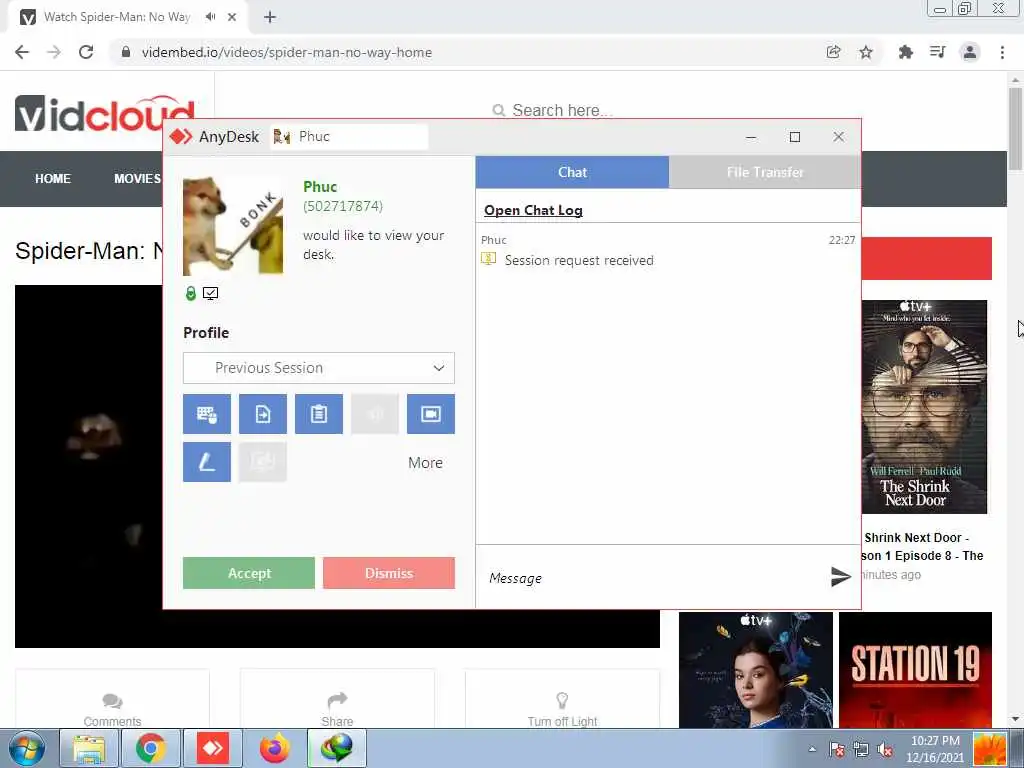Toggle the greyed-out lock desktop permission
The height and width of the screenshot is (768, 1024).
click(x=263, y=462)
